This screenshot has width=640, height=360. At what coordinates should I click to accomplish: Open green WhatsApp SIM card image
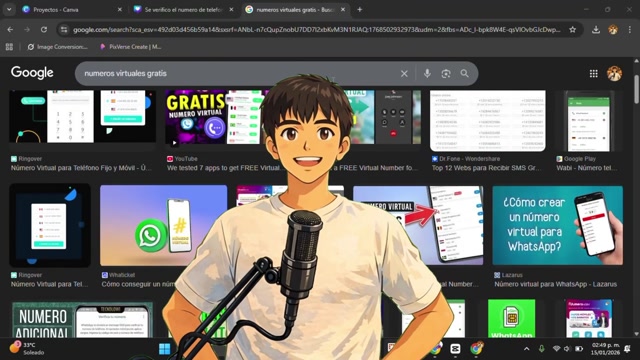coord(511,318)
